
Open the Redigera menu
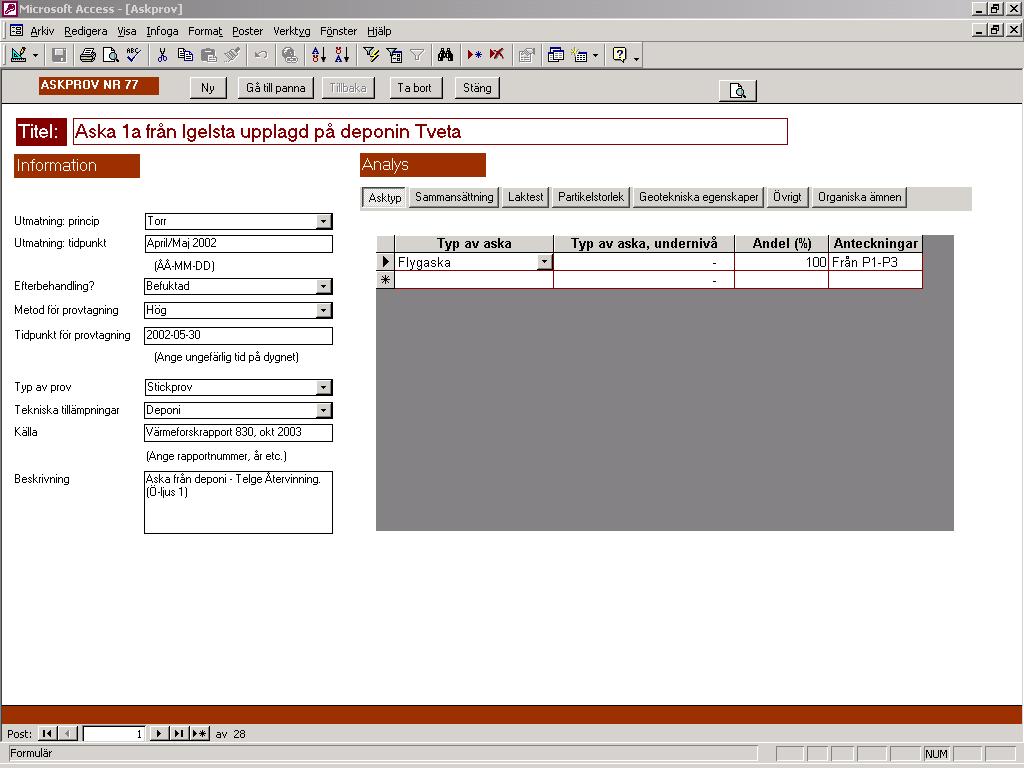pos(86,31)
